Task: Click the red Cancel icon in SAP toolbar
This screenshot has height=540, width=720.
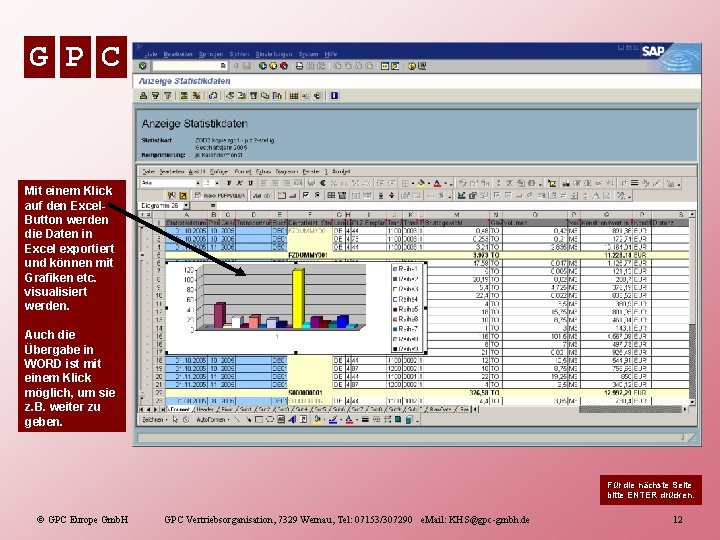Action: pyautogui.click(x=284, y=66)
